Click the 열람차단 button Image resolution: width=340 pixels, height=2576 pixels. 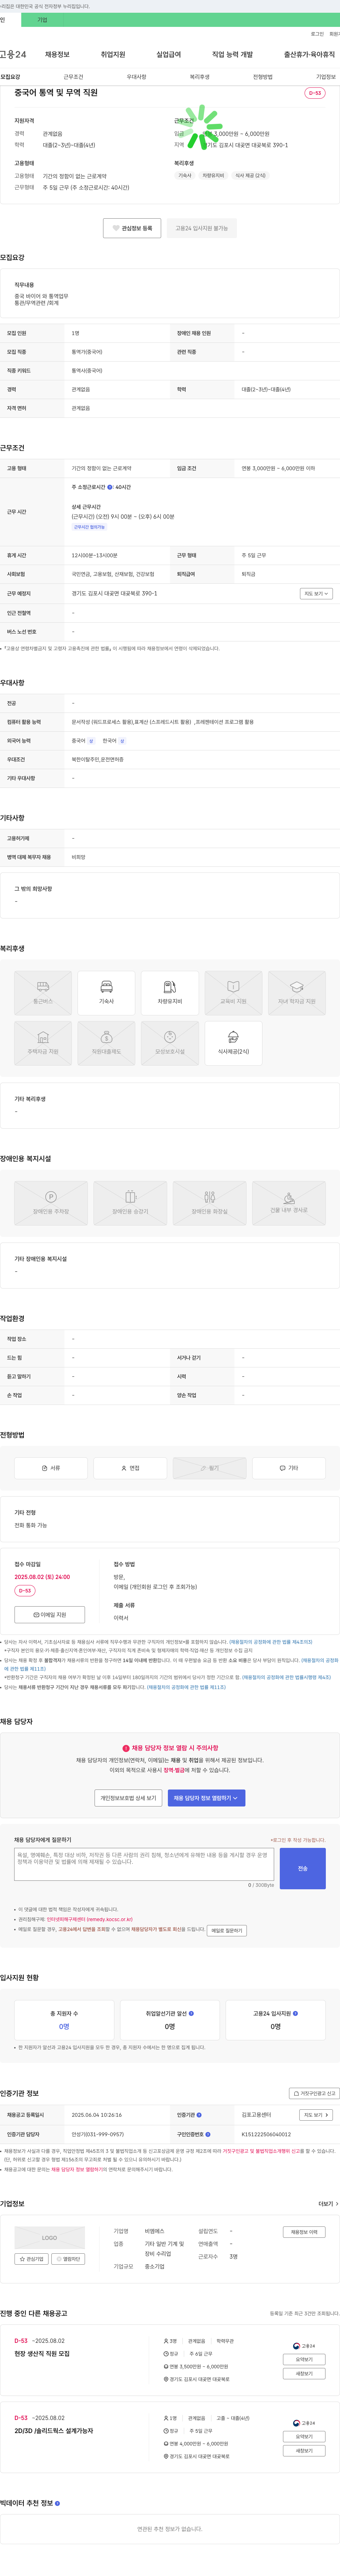[x=68, y=2259]
